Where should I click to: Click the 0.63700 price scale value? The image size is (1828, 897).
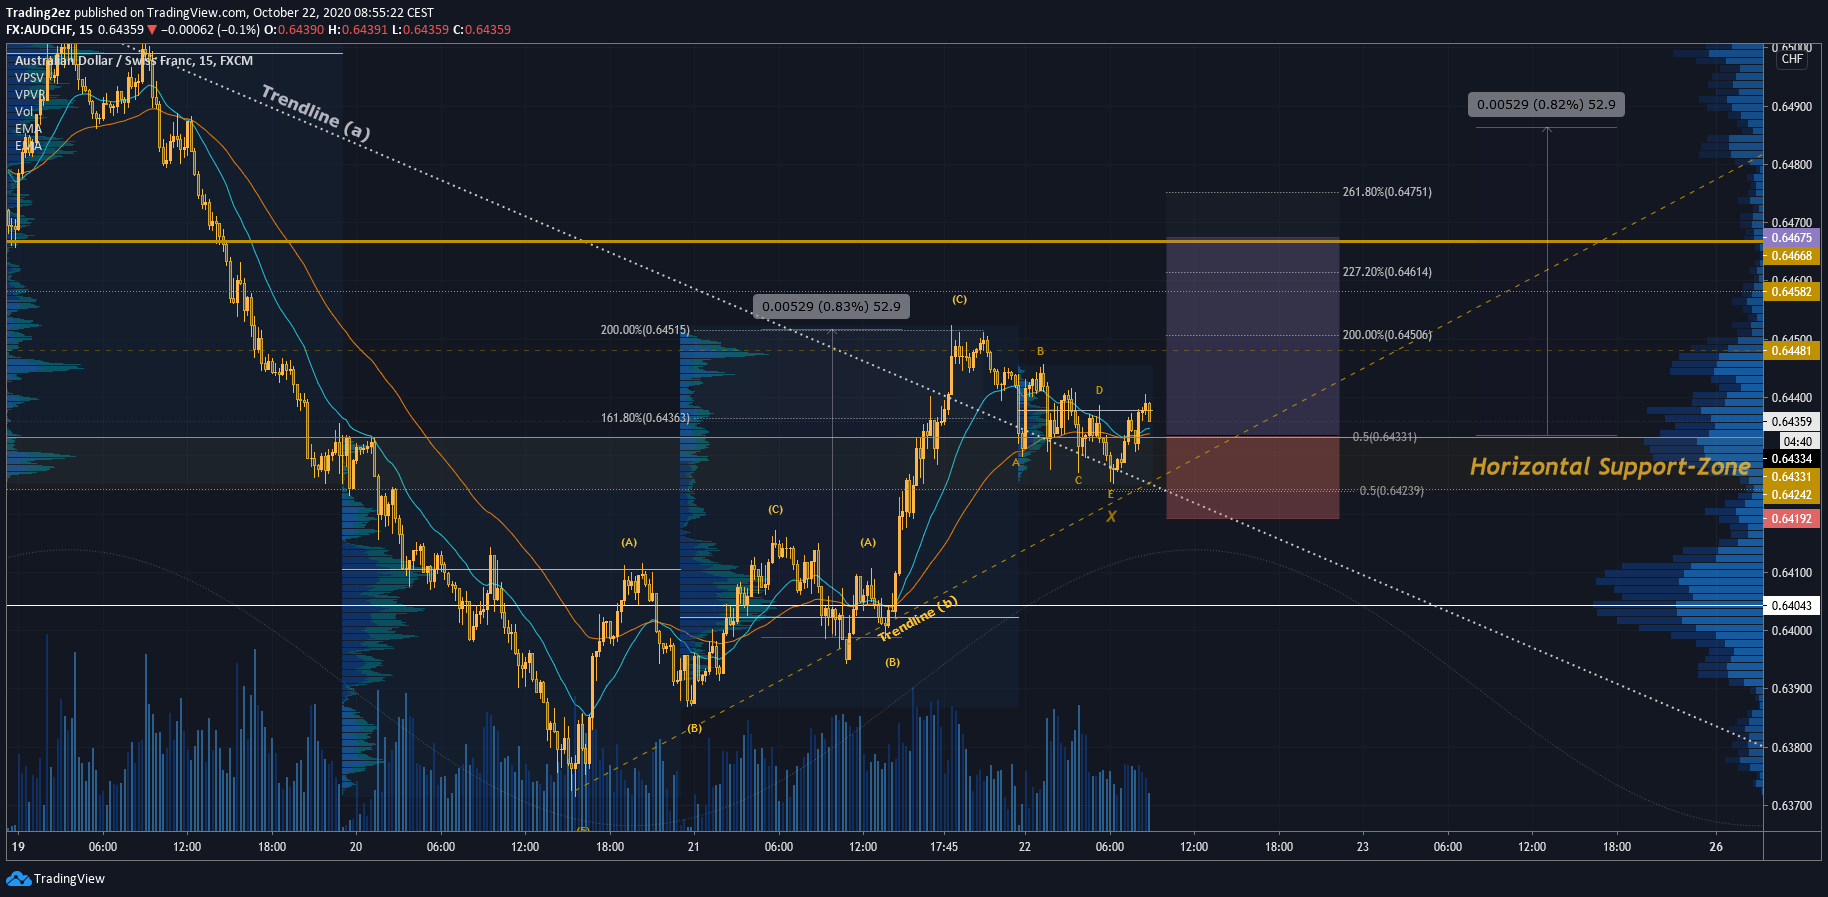1791,806
